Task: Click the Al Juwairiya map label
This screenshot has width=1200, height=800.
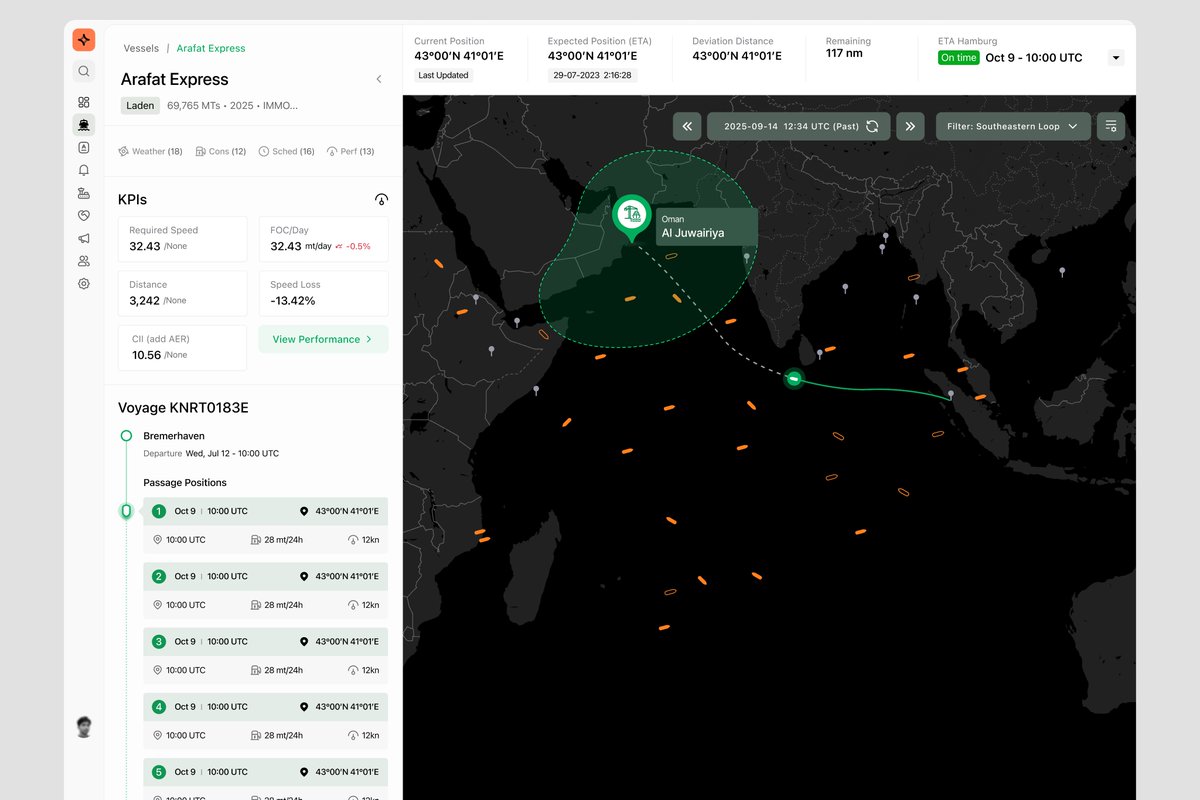Action: pyautogui.click(x=705, y=227)
